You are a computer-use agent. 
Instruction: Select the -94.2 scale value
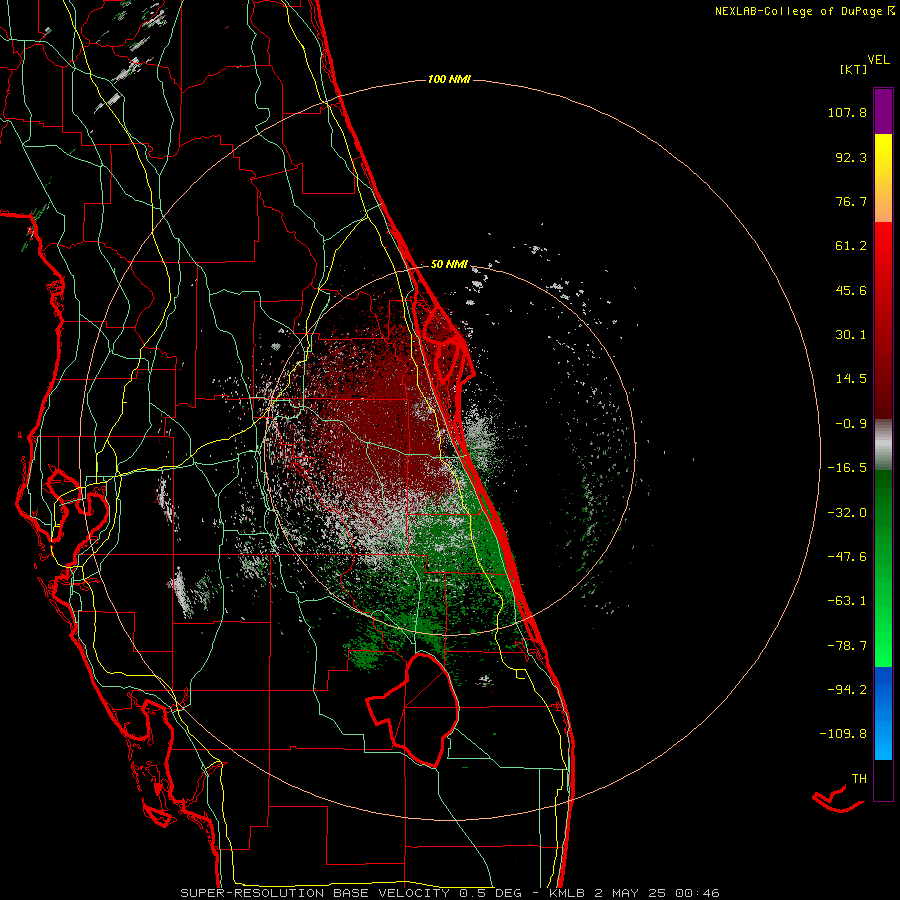[847, 689]
